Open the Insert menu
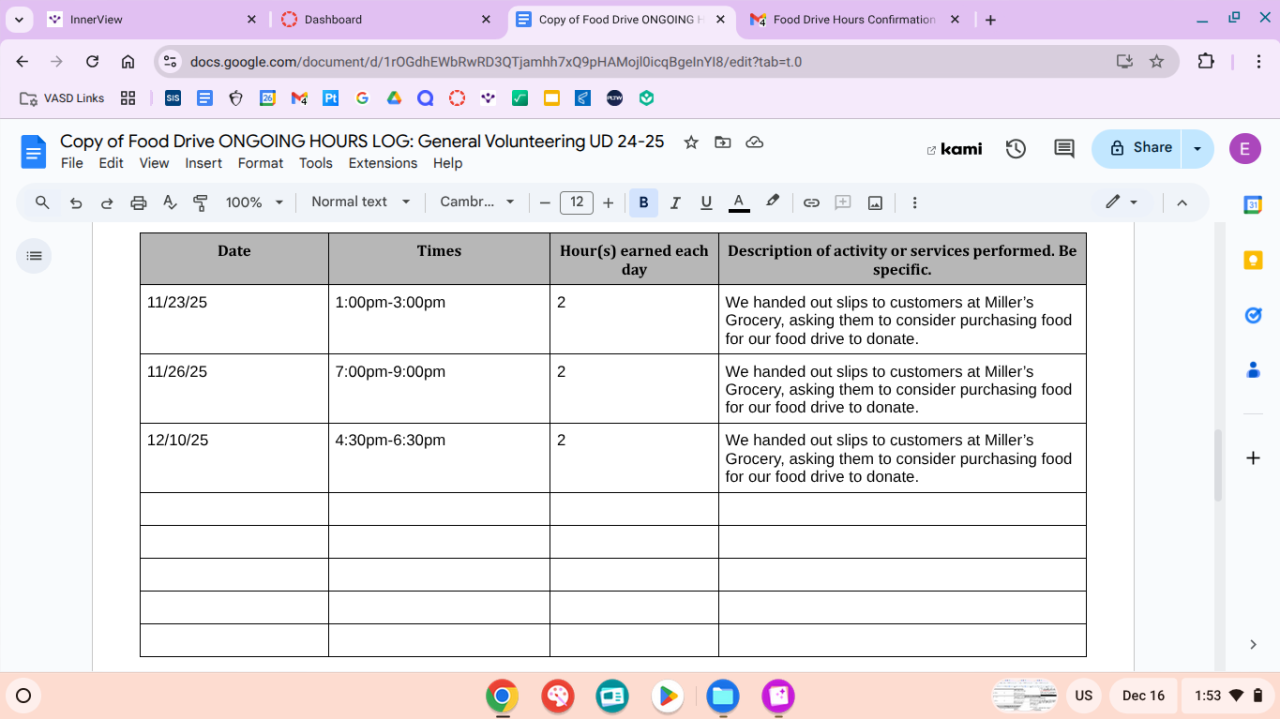Viewport: 1280px width, 719px height. tap(204, 163)
